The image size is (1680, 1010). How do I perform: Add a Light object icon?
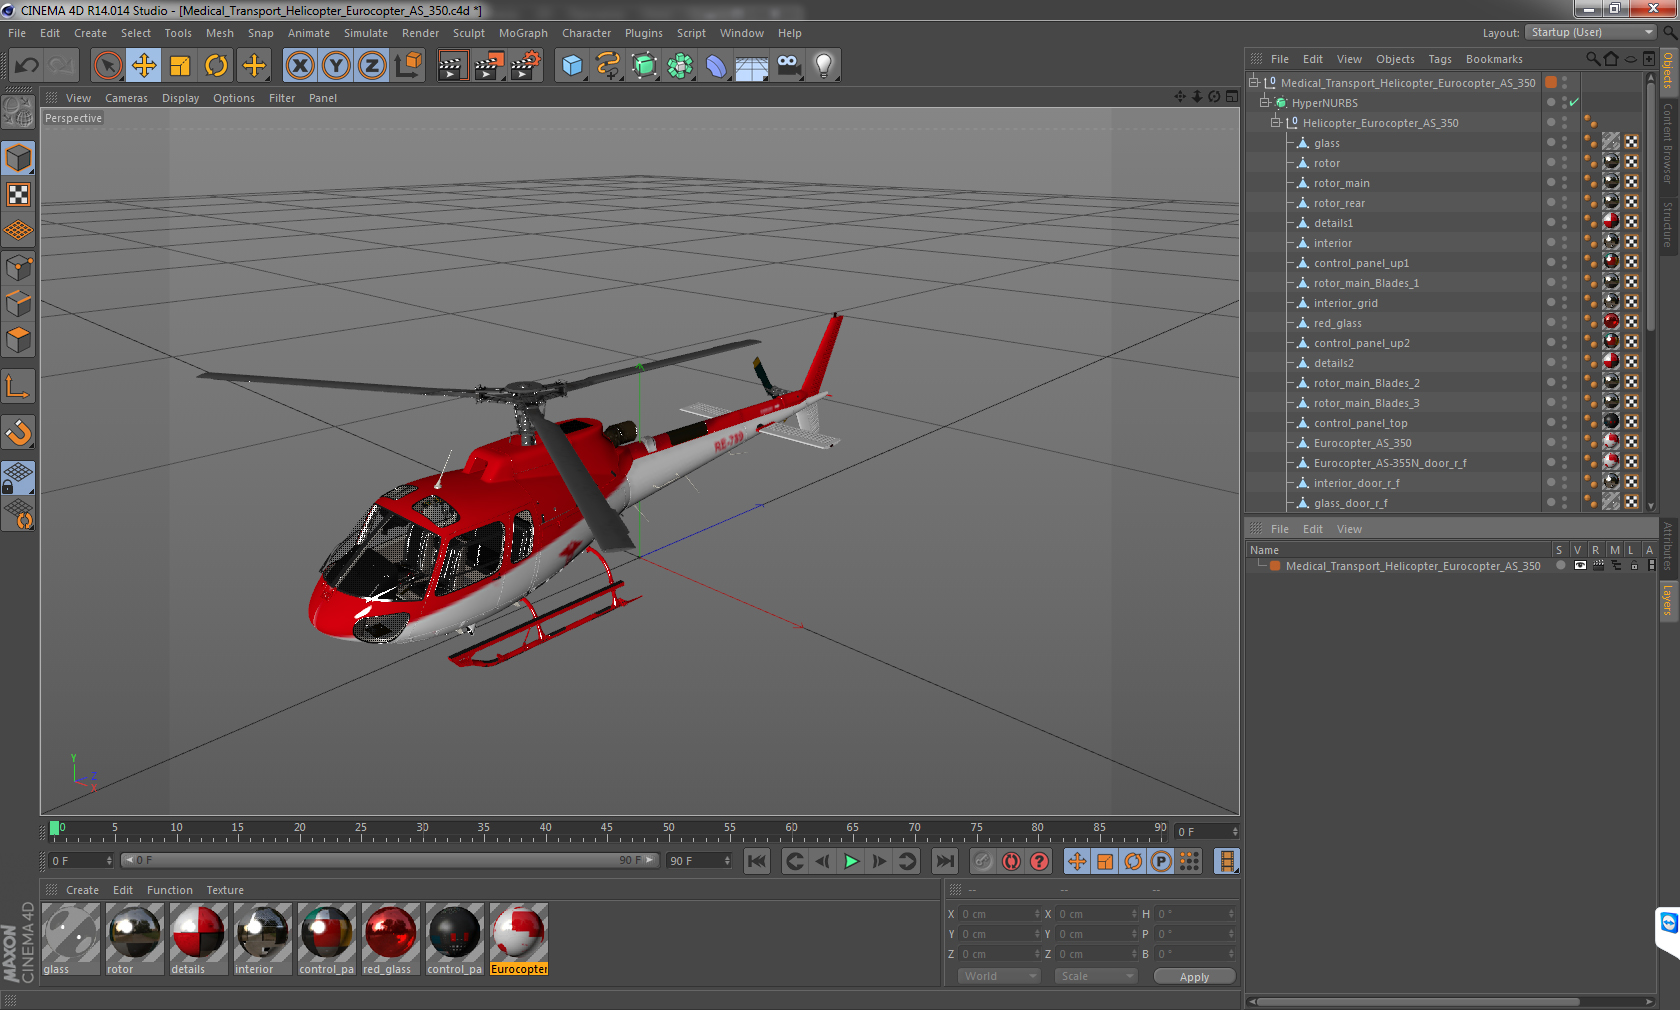[x=824, y=66]
